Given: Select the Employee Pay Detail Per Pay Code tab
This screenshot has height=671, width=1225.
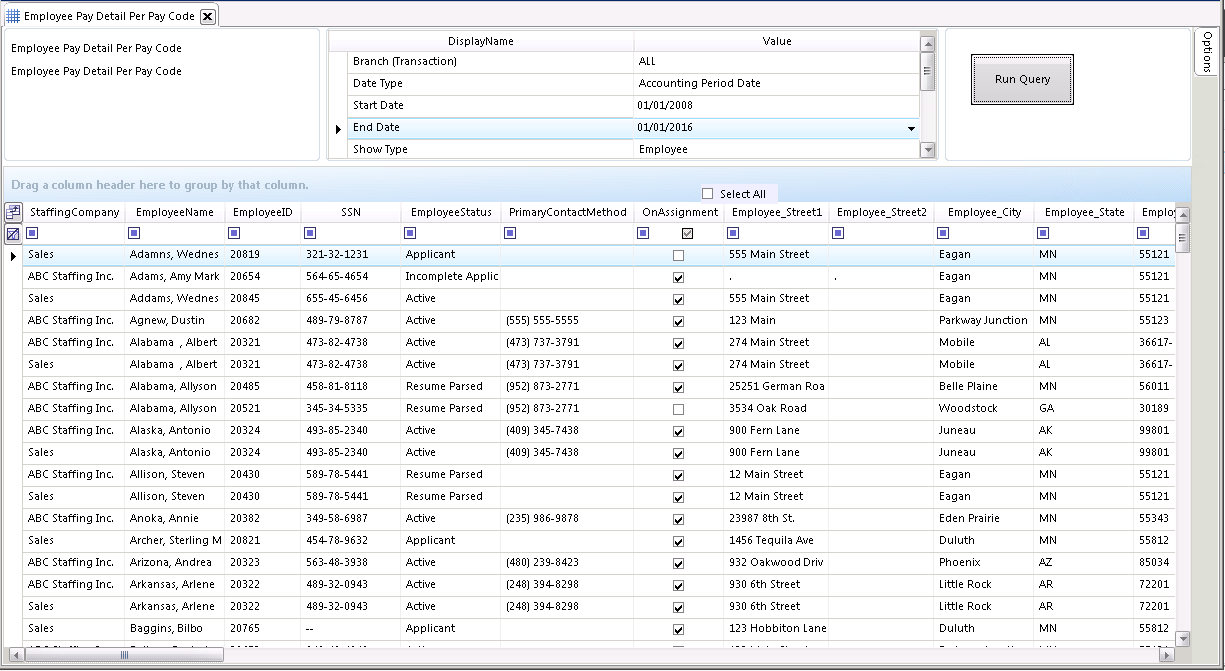Looking at the screenshot, I should pos(110,16).
